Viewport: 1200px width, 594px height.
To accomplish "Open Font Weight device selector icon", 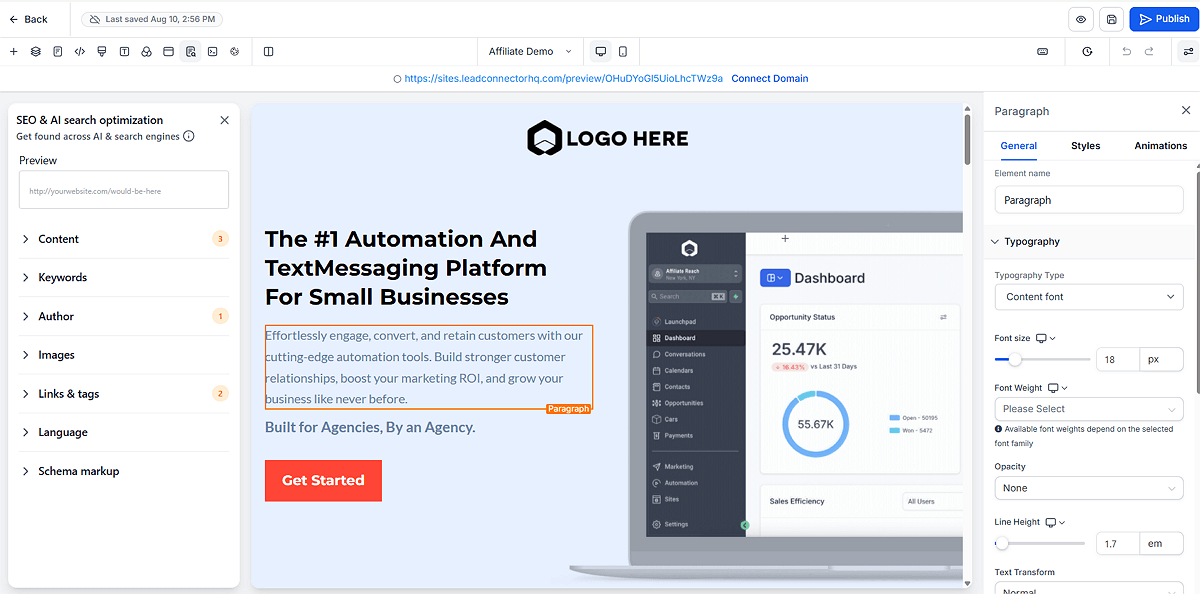I will coord(1057,388).
